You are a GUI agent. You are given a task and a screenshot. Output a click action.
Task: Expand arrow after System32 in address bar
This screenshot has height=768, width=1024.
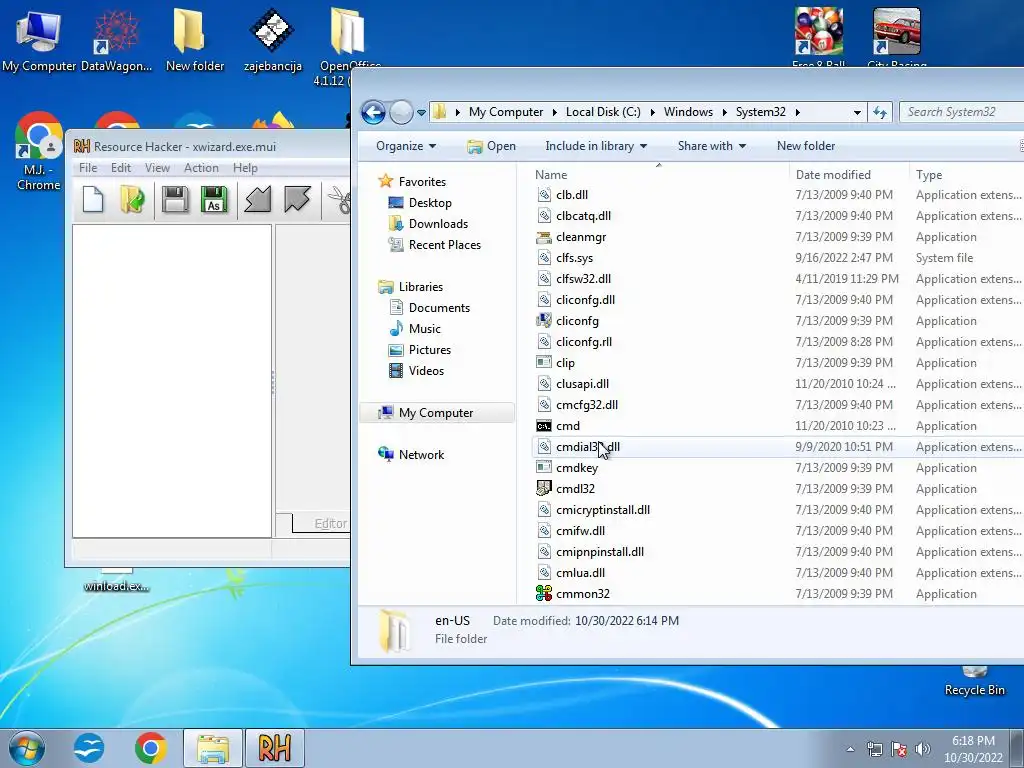click(x=797, y=112)
